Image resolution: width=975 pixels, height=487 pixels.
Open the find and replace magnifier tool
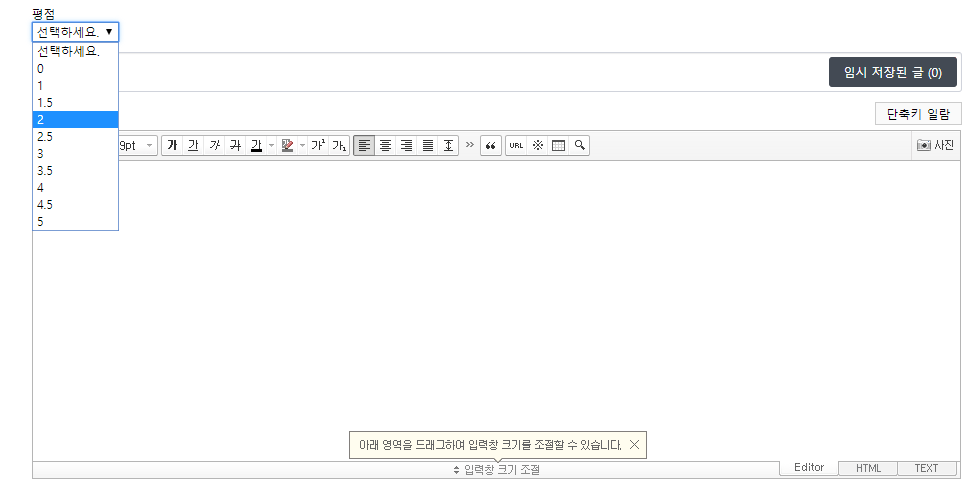pyautogui.click(x=579, y=146)
